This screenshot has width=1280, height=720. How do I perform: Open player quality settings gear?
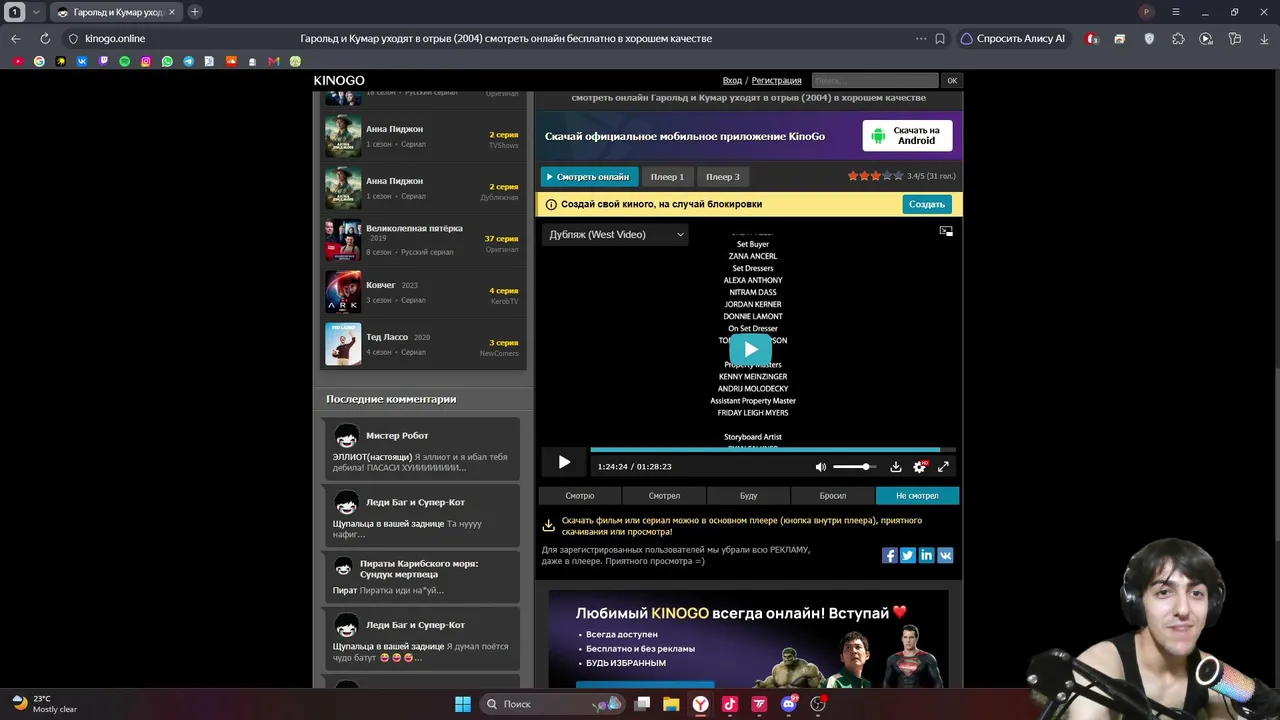click(919, 467)
